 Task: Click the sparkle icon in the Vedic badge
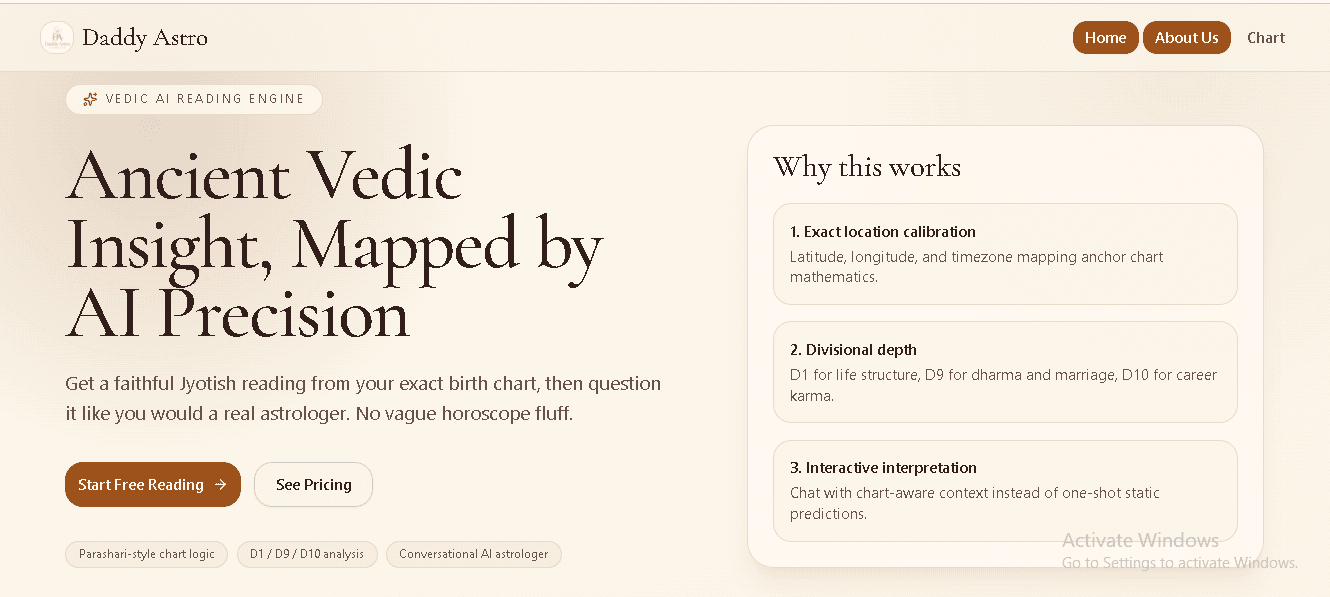click(x=90, y=99)
